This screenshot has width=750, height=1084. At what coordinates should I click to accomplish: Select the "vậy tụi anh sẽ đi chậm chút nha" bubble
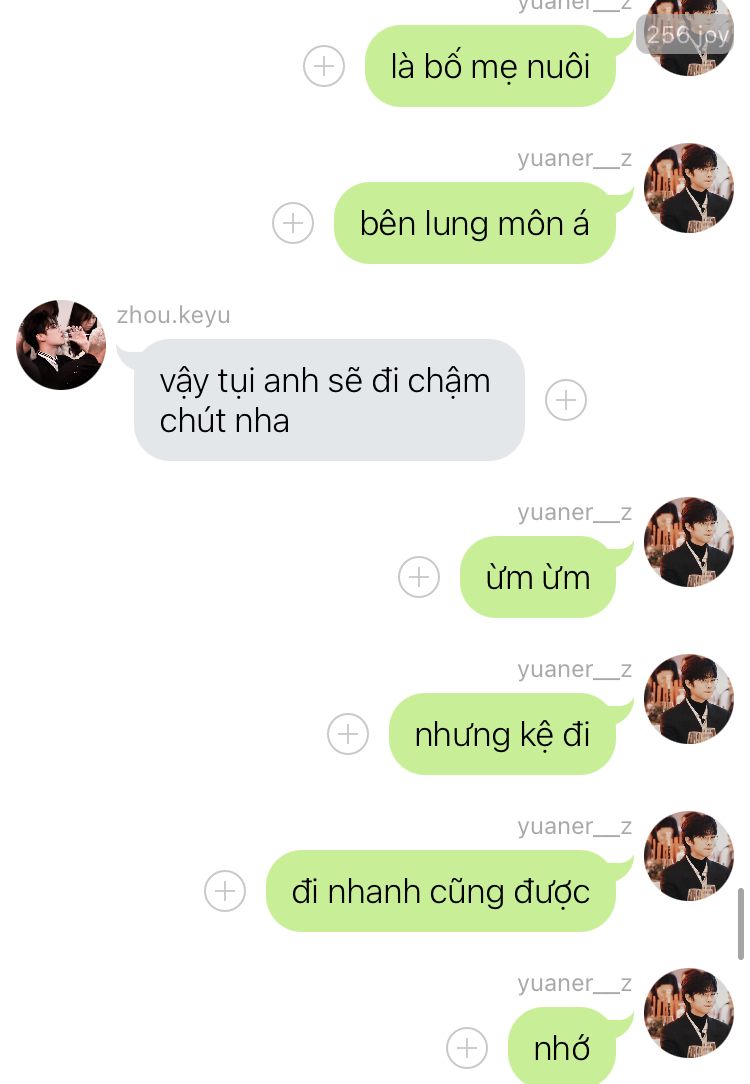(329, 400)
